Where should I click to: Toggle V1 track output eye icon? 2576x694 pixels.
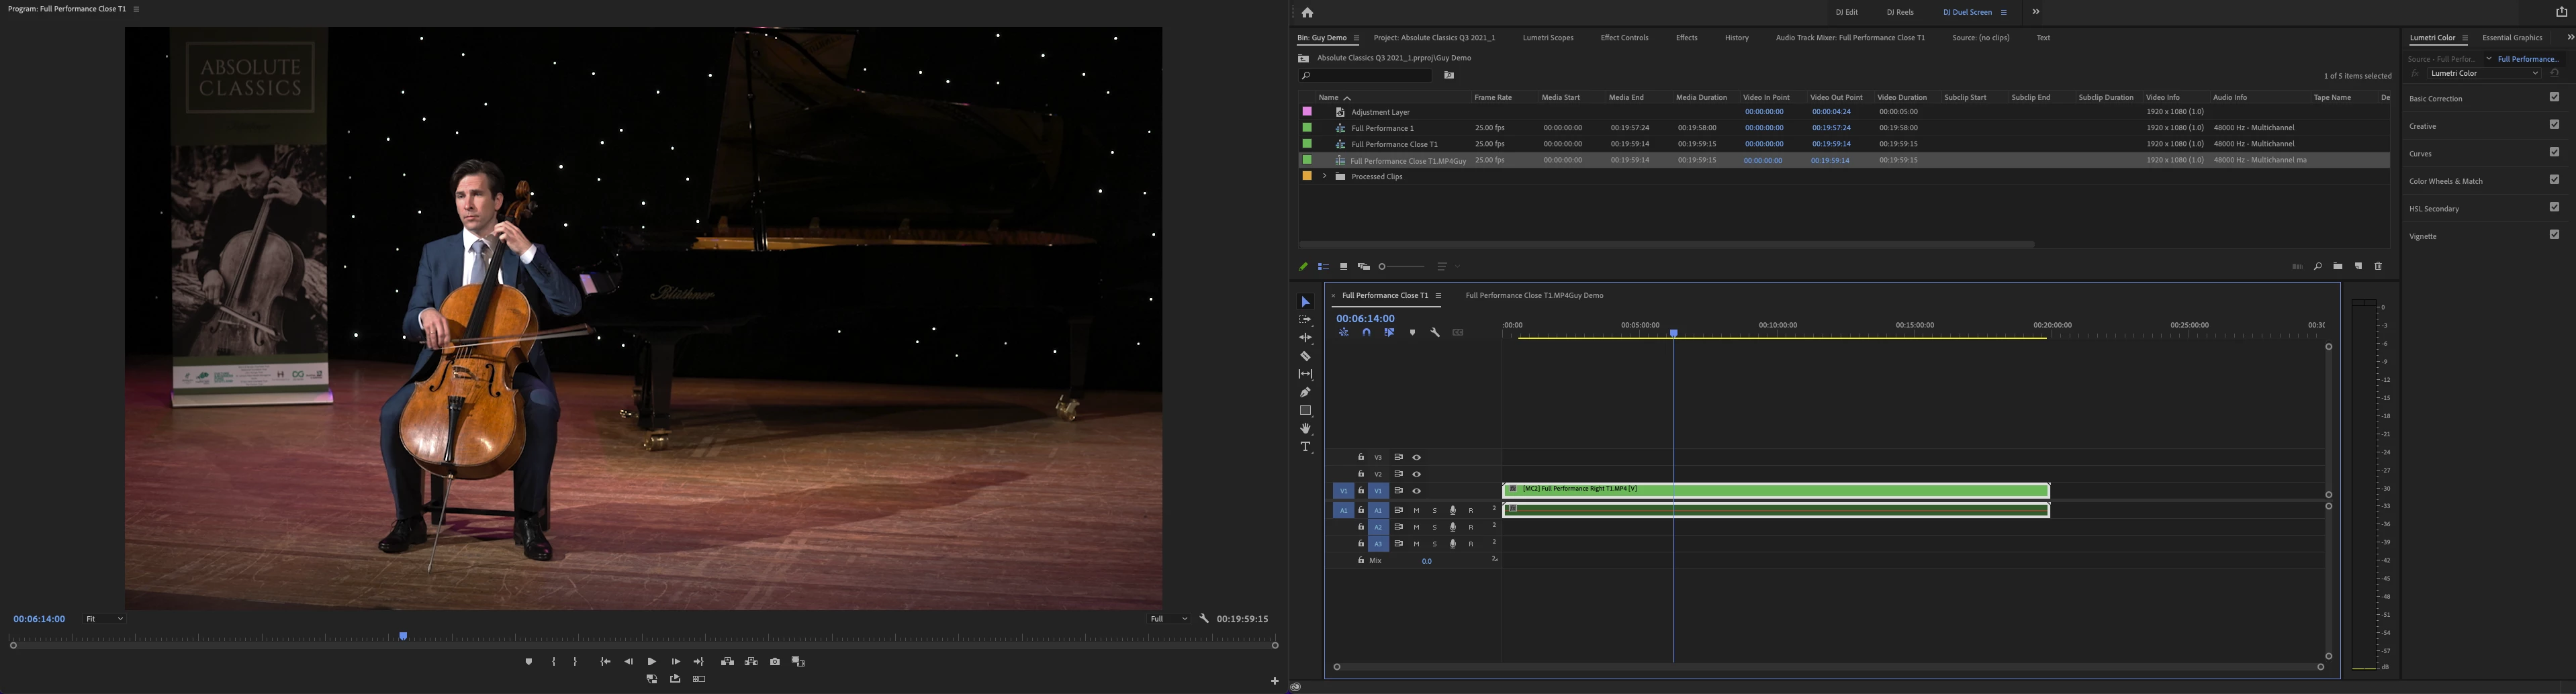[1416, 491]
